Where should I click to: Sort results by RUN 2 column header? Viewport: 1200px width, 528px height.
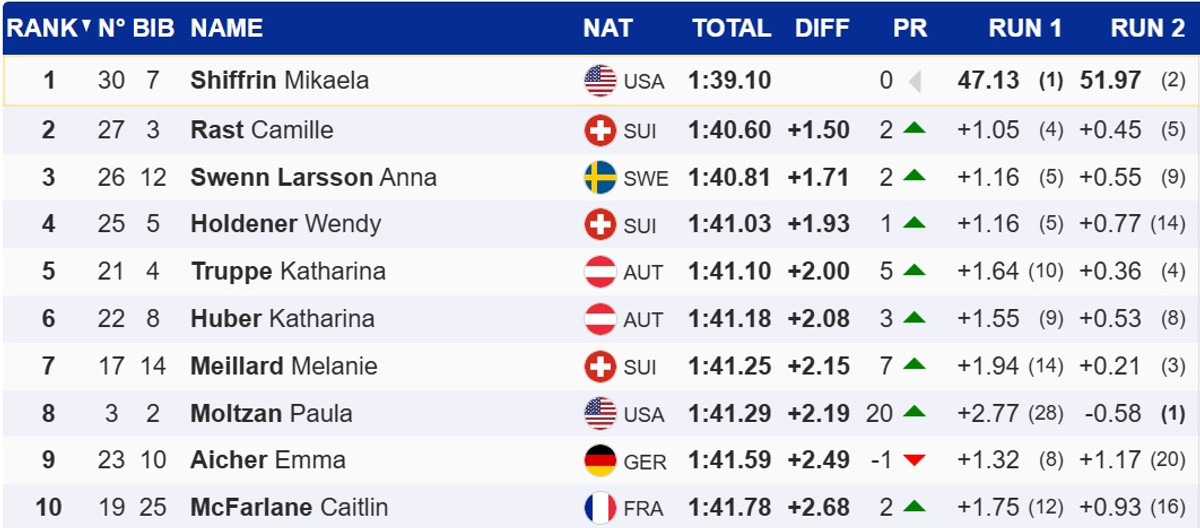click(x=1147, y=28)
